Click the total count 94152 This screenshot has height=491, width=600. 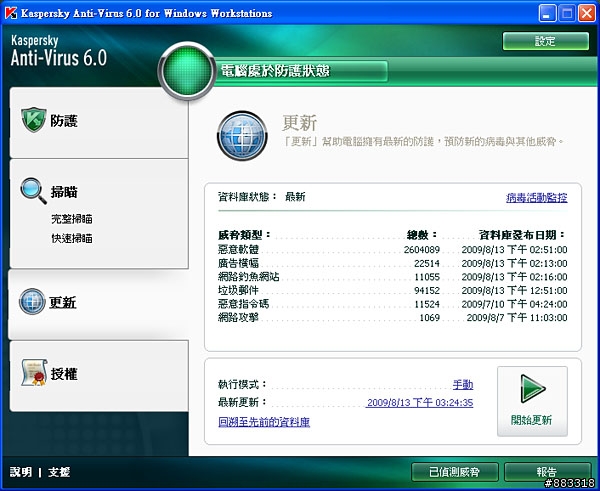click(x=427, y=291)
